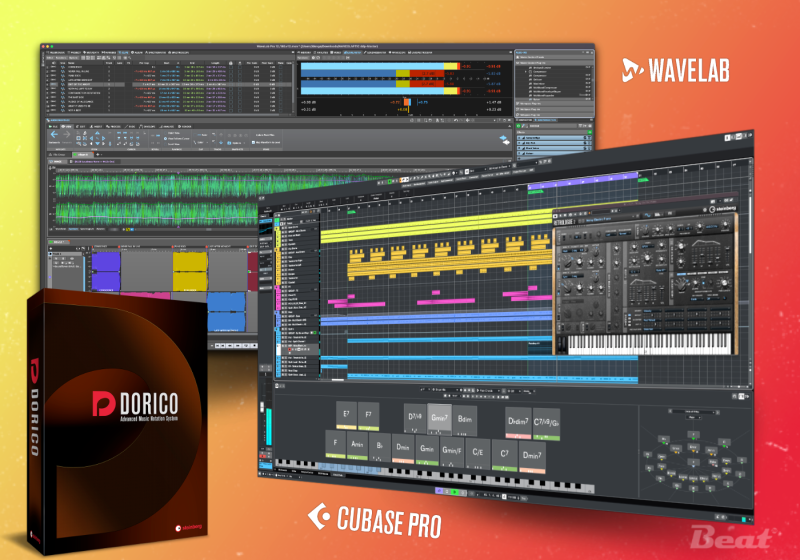Trigger the F chord pad
Screen dimensions: 800x560
(x=335, y=444)
